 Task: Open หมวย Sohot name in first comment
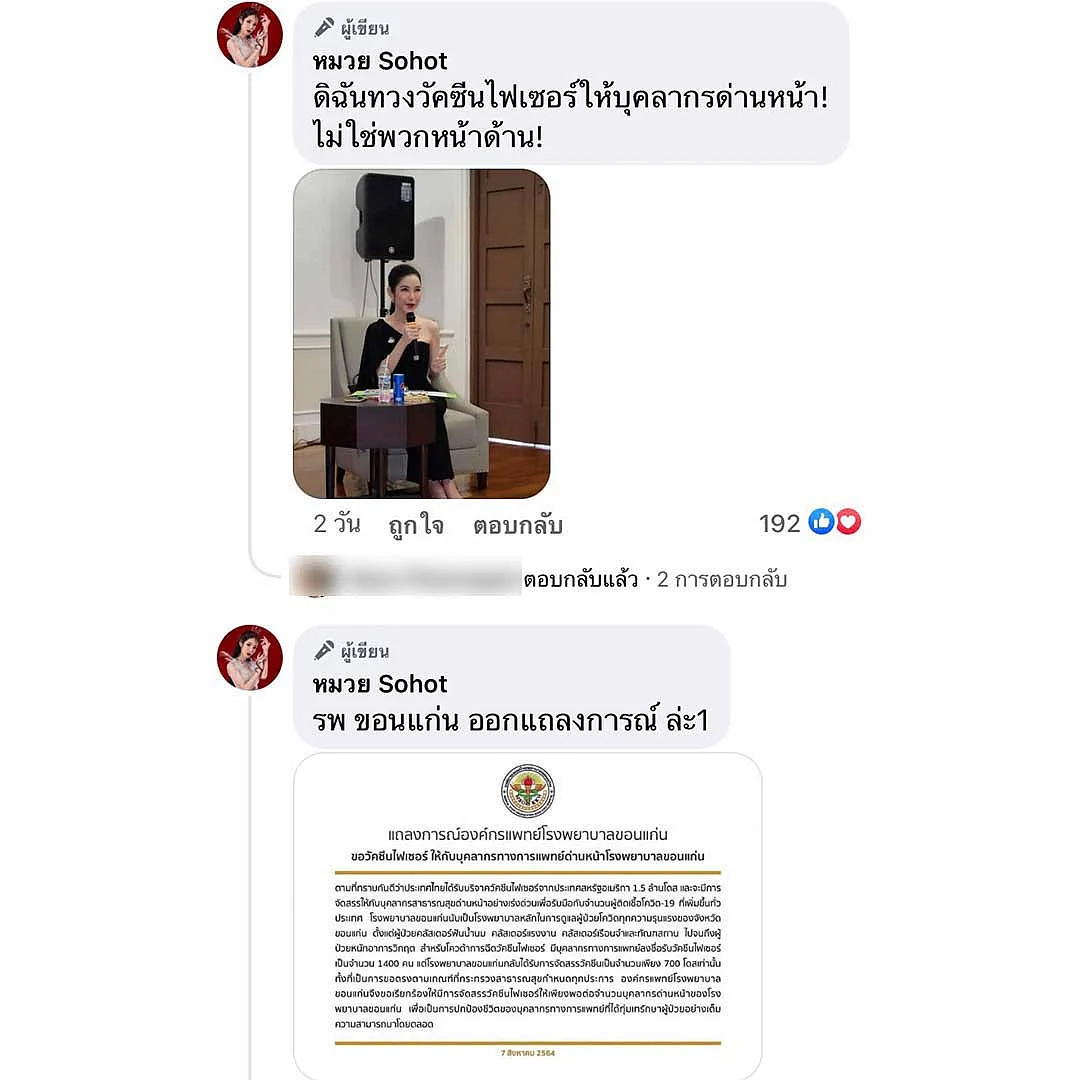click(x=380, y=61)
